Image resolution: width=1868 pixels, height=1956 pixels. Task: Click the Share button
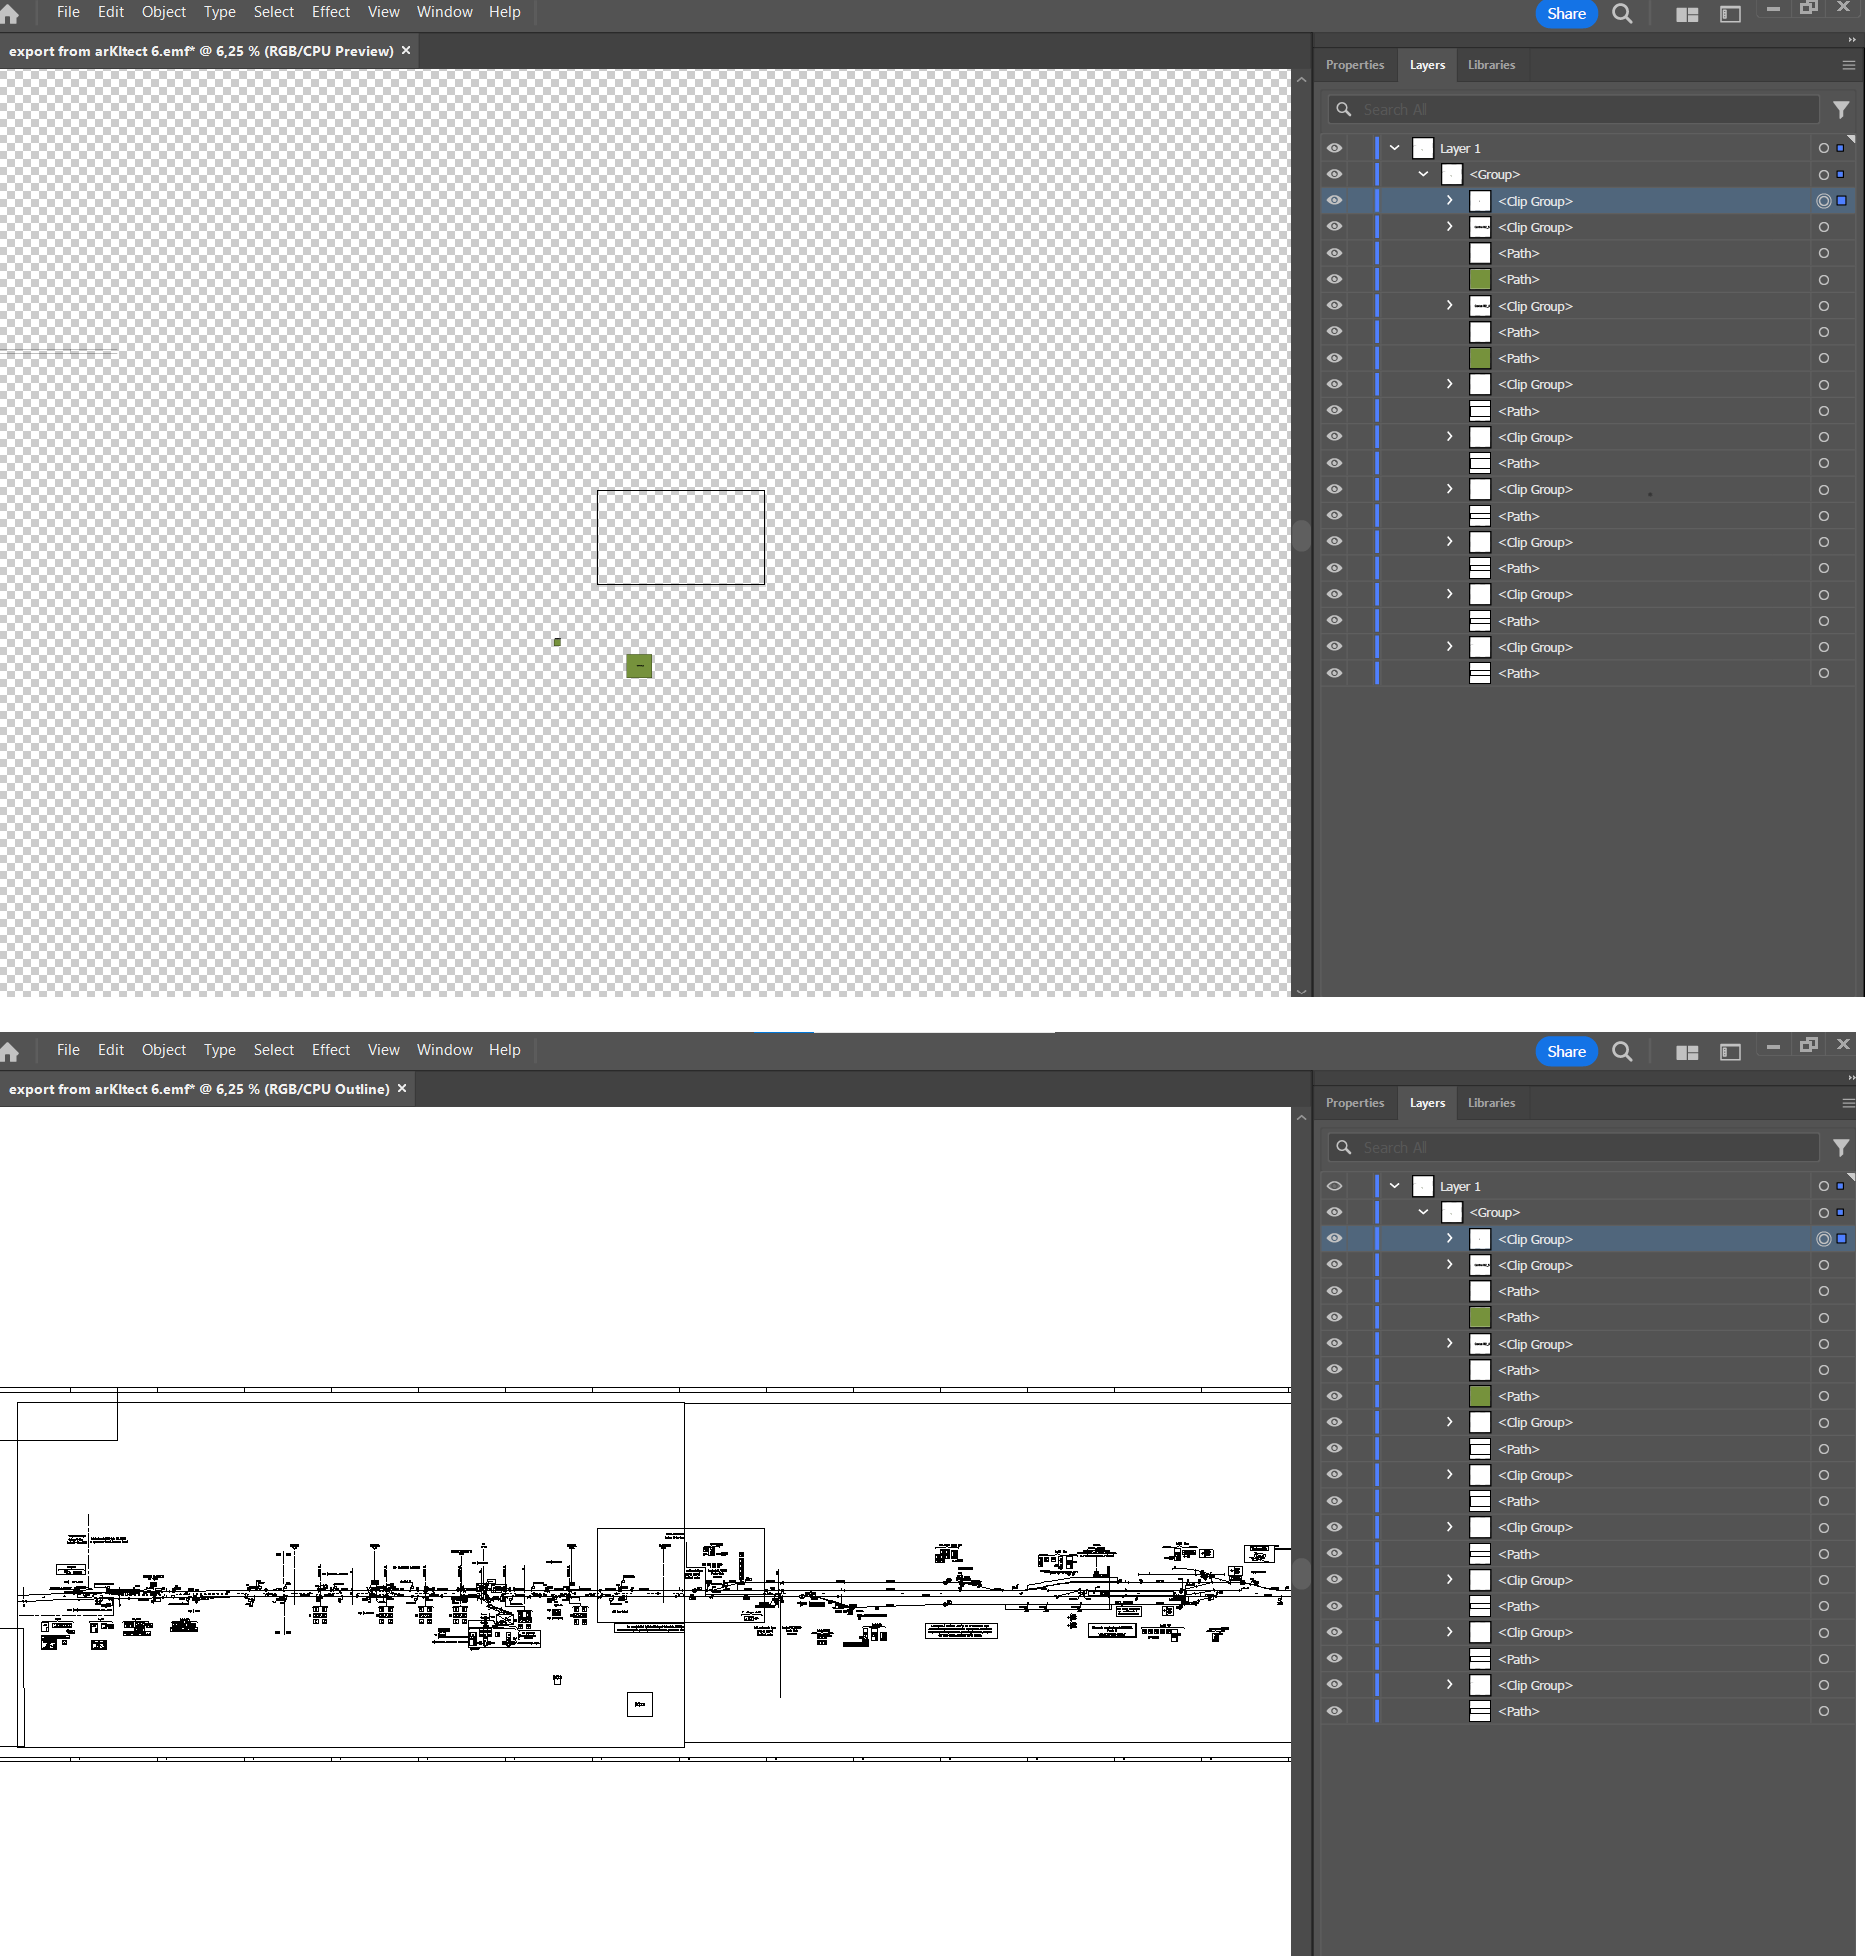[1566, 14]
